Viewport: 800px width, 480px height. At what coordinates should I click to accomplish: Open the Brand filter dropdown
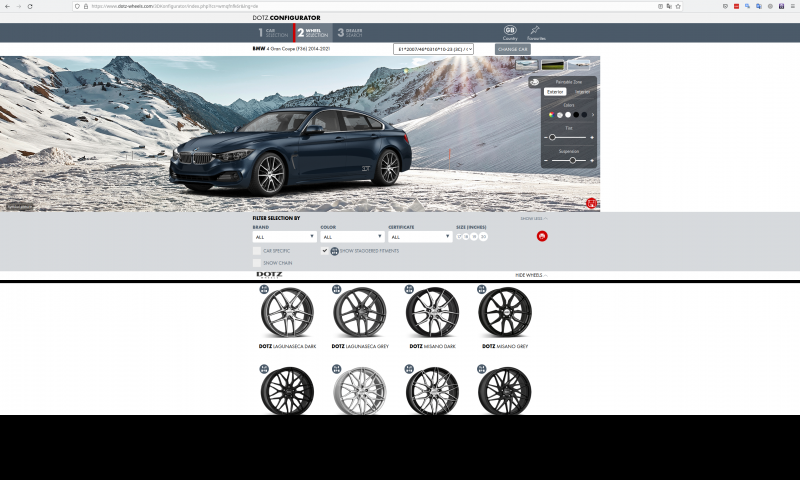tap(284, 237)
